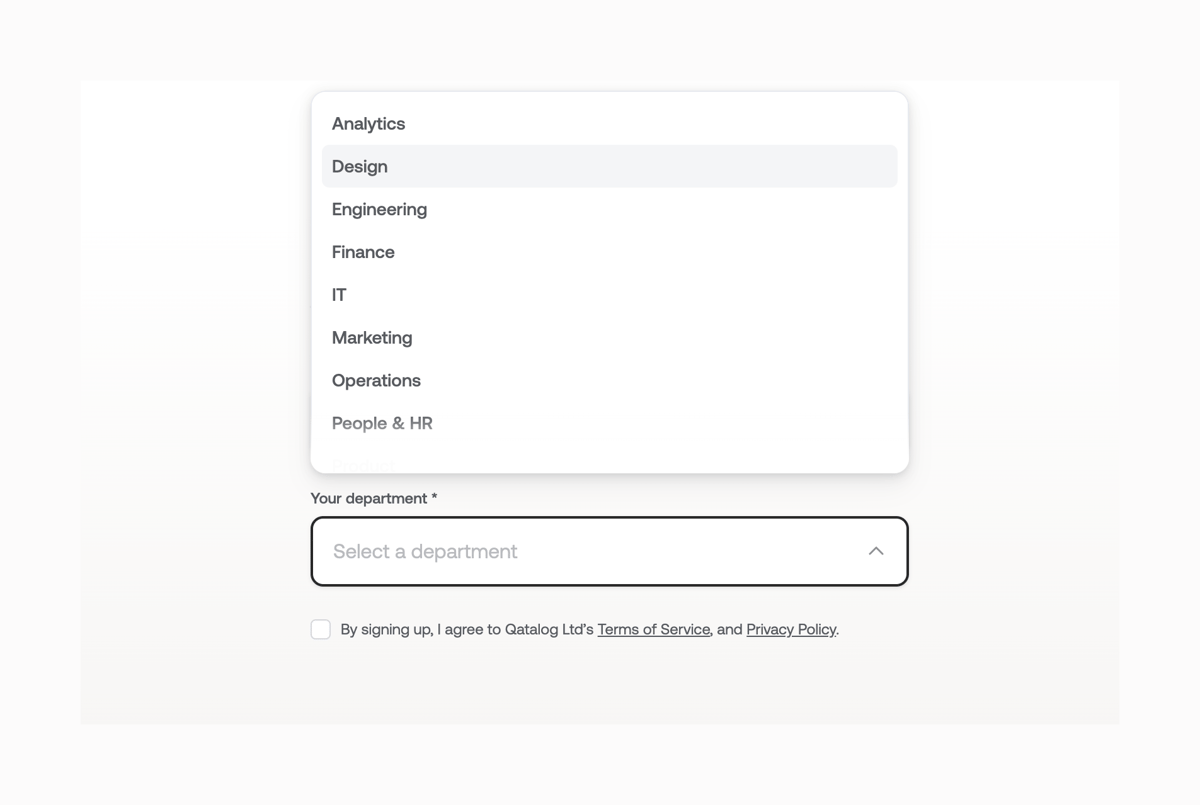Select the Design department option
Screen dimensions: 1200x805
pyautogui.click(x=359, y=166)
